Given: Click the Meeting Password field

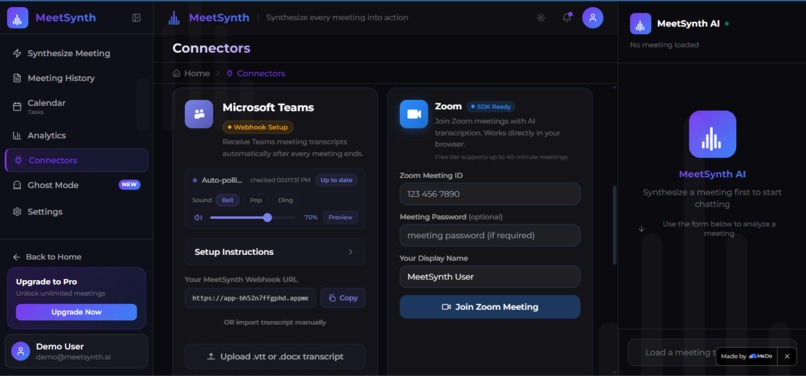Looking at the screenshot, I should [490, 236].
